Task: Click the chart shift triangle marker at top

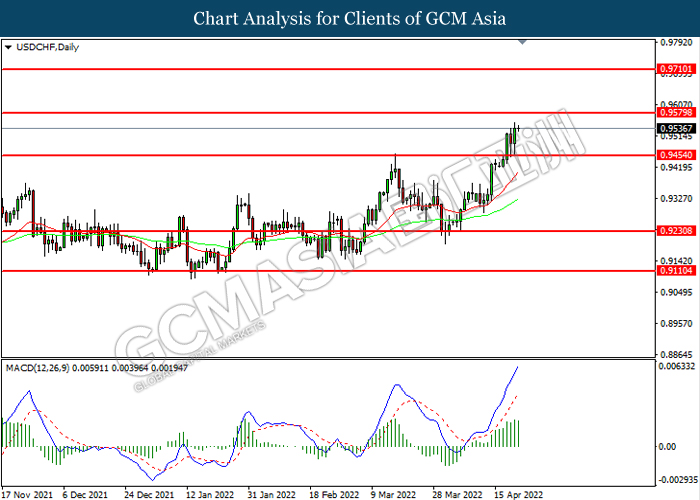Action: [522, 42]
